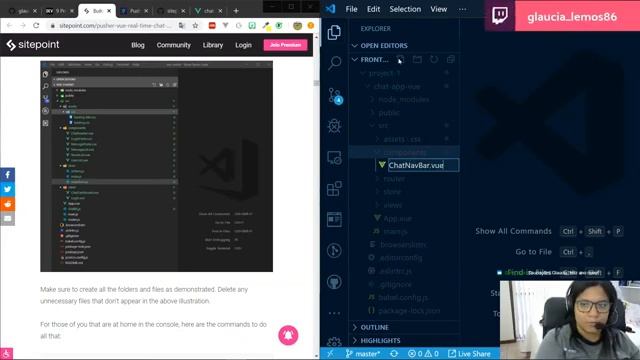The height and width of the screenshot is (360, 640).
Task: Show additional views via activity bar ellipsis
Action: point(334,313)
